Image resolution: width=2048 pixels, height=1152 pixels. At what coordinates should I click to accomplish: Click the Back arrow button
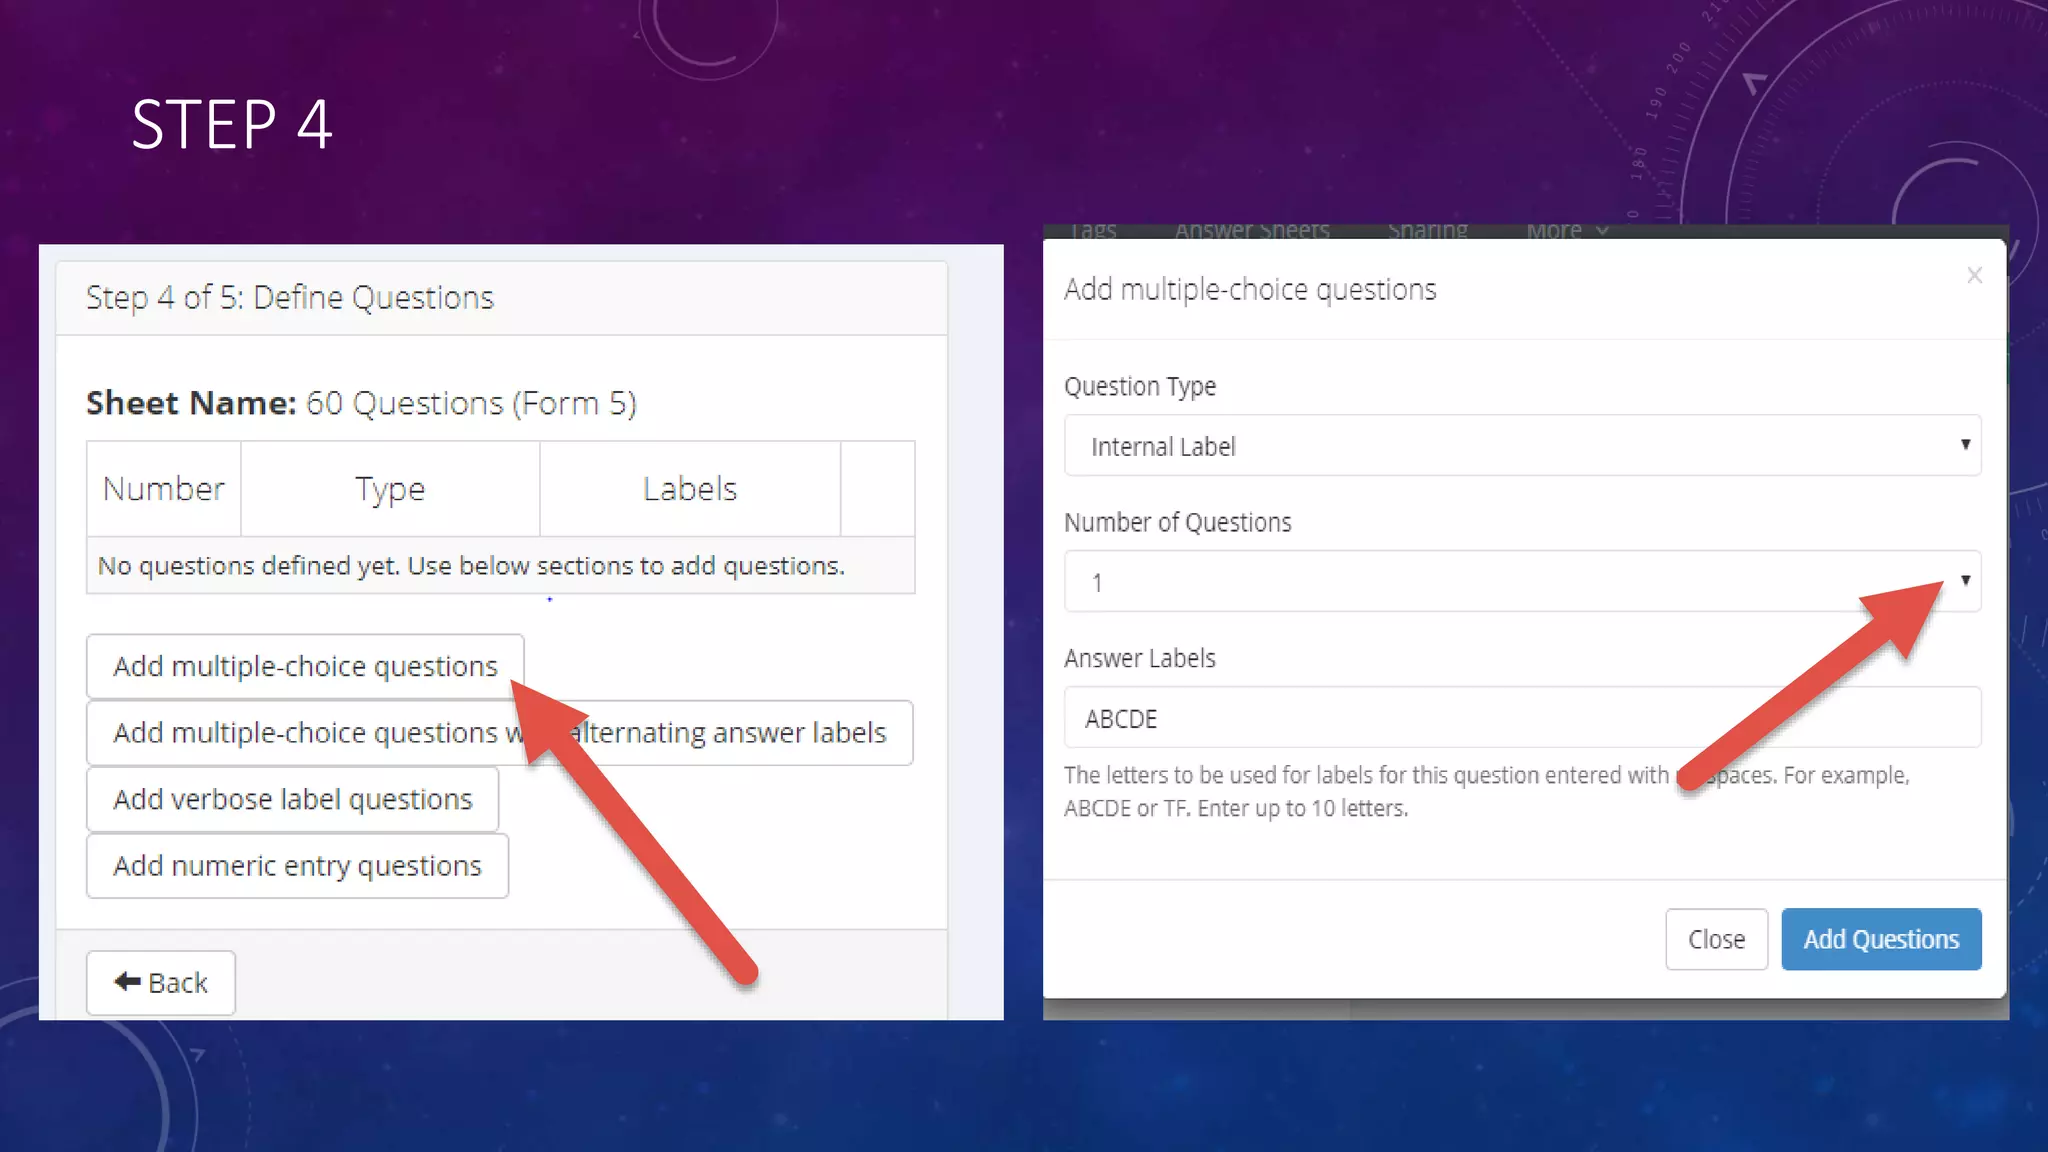(161, 983)
